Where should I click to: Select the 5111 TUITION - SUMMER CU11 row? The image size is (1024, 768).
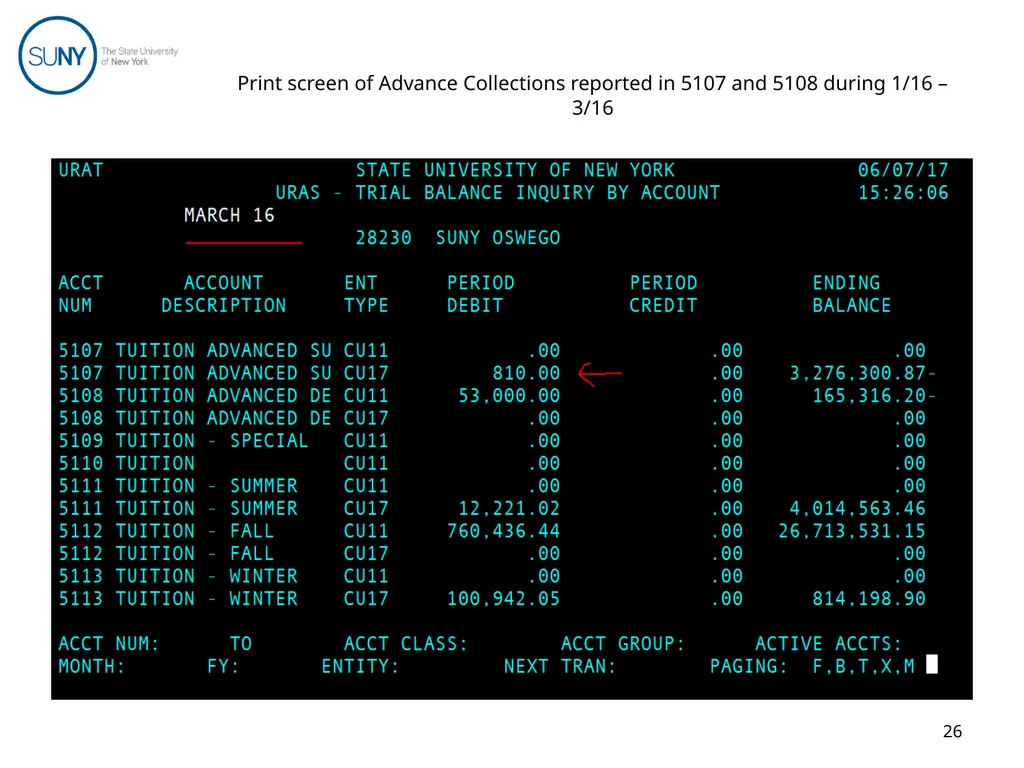coord(492,486)
